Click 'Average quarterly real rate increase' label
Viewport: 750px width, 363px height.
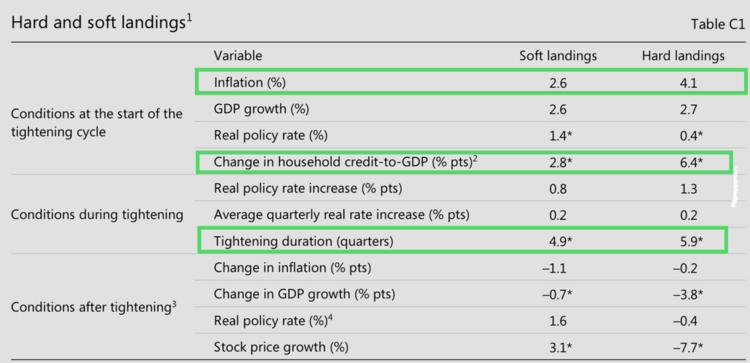click(x=342, y=215)
